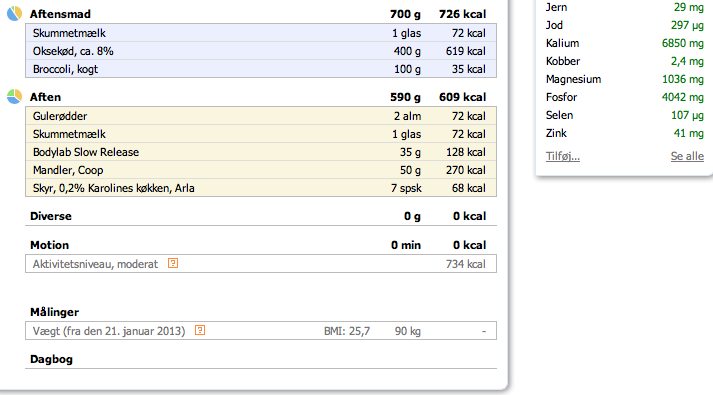Screen dimensions: 713x395
Task: Open the Aftensmad meal heading
Action: pyautogui.click(x=60, y=14)
